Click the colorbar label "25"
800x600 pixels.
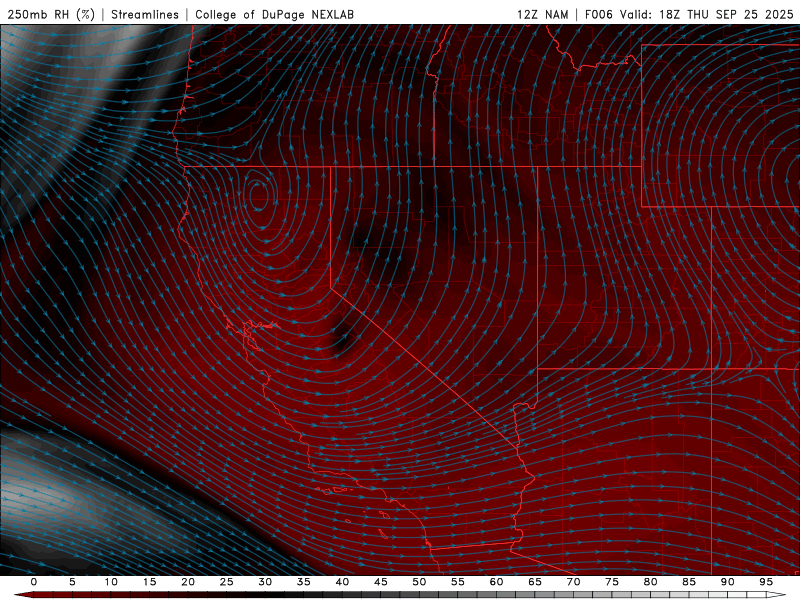[x=226, y=582]
